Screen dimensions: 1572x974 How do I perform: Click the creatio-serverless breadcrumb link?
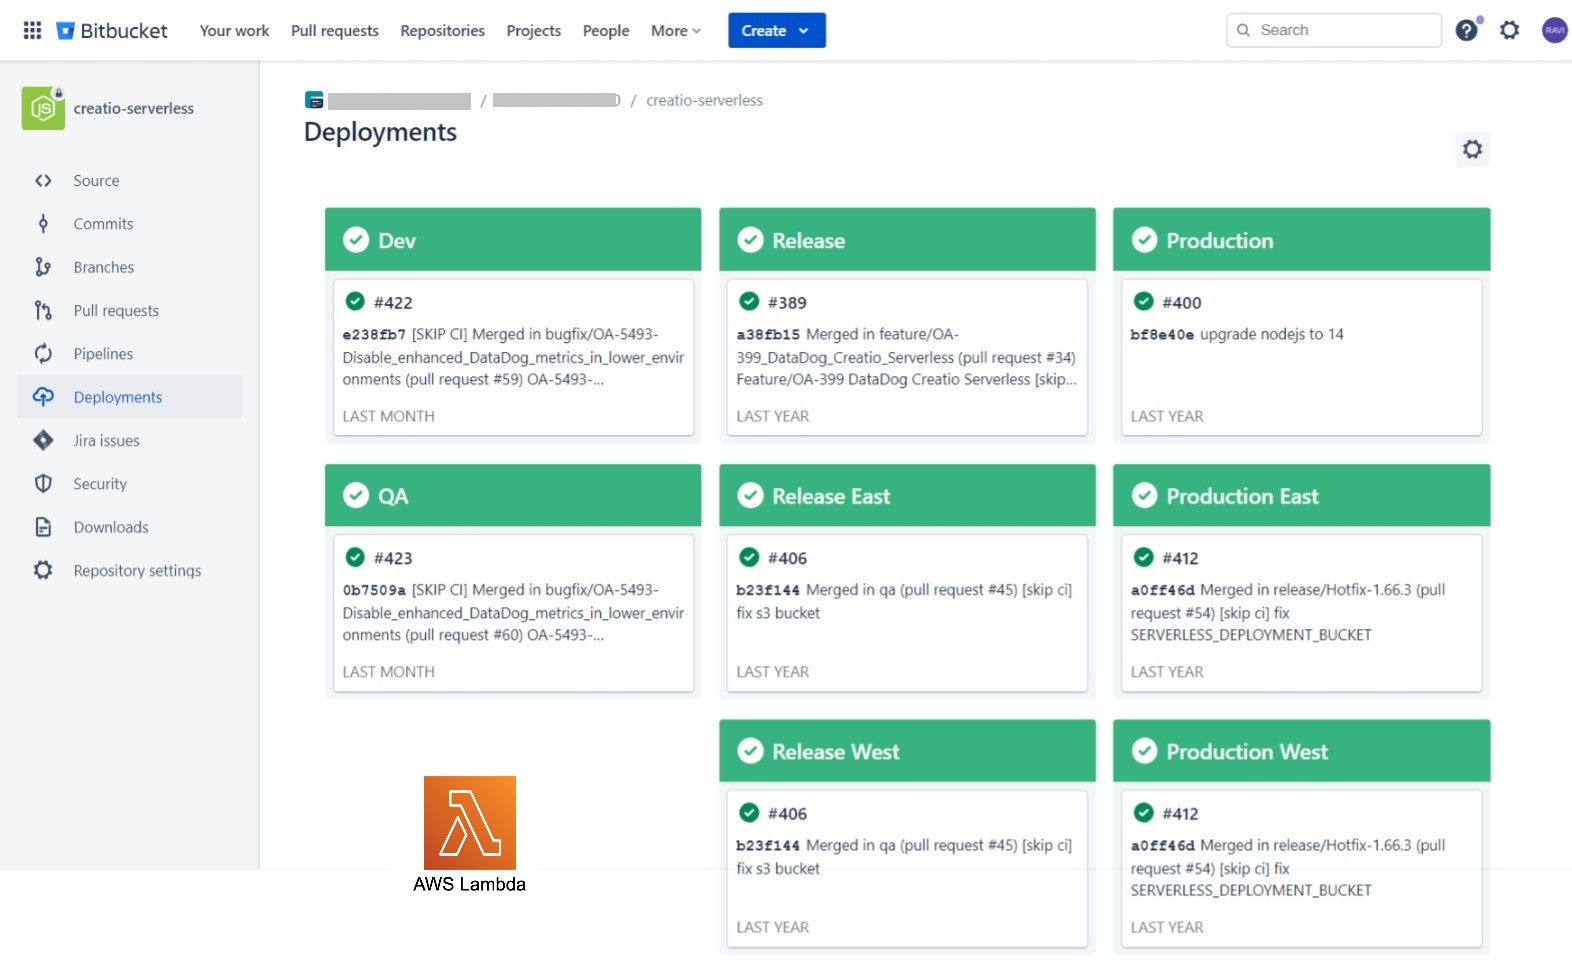(704, 100)
